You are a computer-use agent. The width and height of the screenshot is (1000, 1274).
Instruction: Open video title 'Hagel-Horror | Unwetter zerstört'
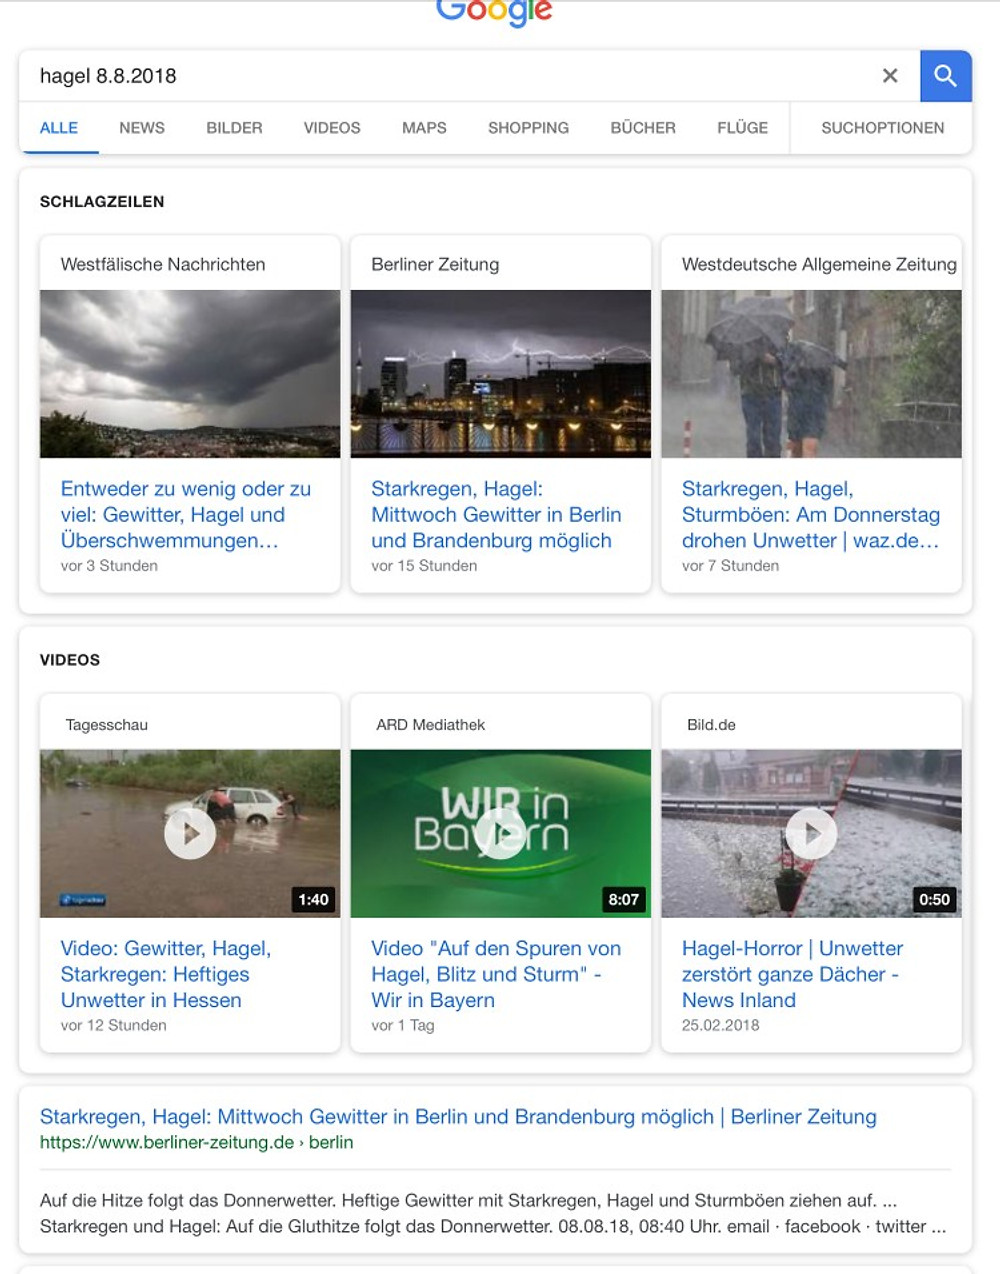[x=792, y=974]
